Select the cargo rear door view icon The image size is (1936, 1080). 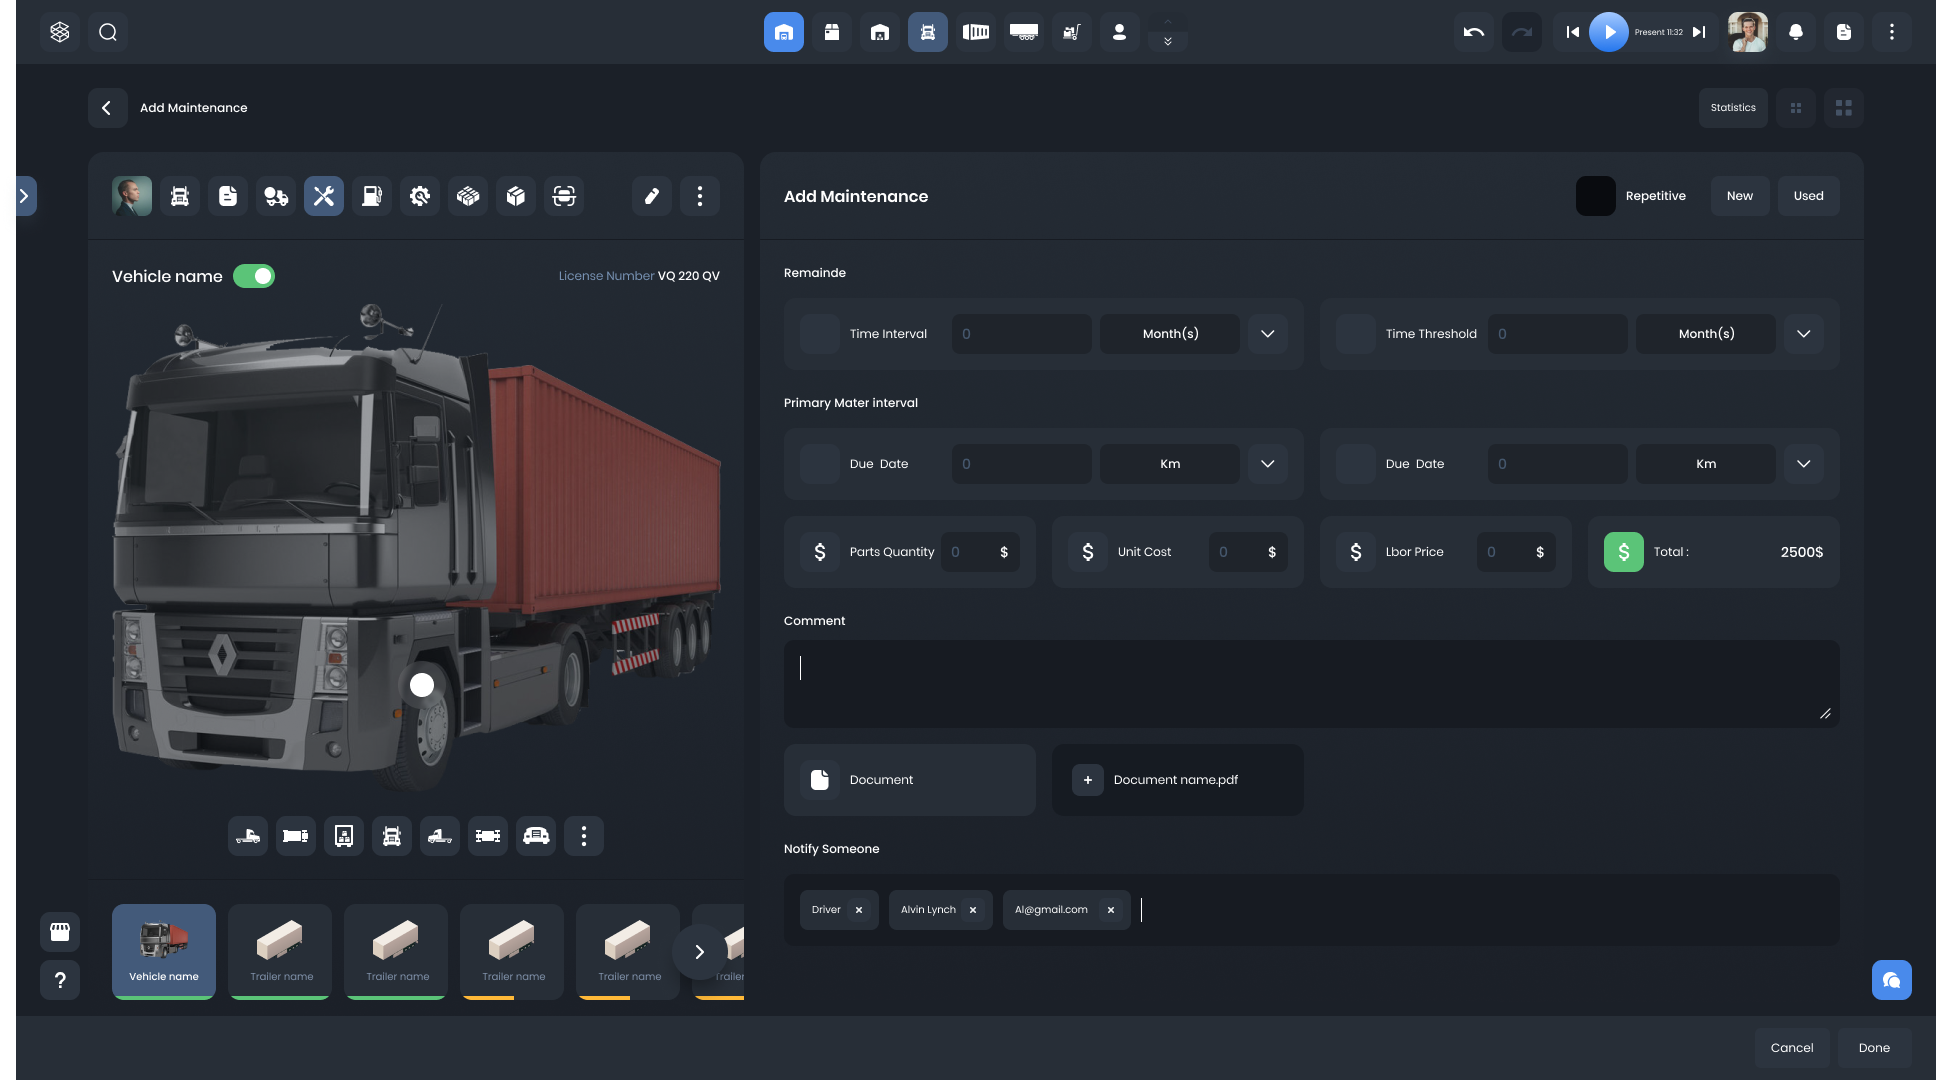click(344, 836)
